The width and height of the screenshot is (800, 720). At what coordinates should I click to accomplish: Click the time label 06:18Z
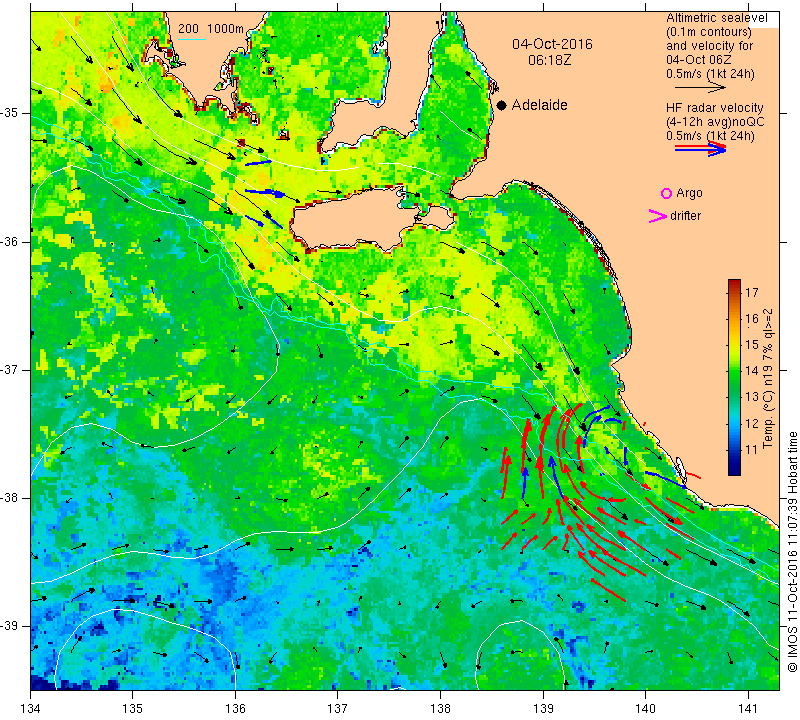click(x=549, y=60)
